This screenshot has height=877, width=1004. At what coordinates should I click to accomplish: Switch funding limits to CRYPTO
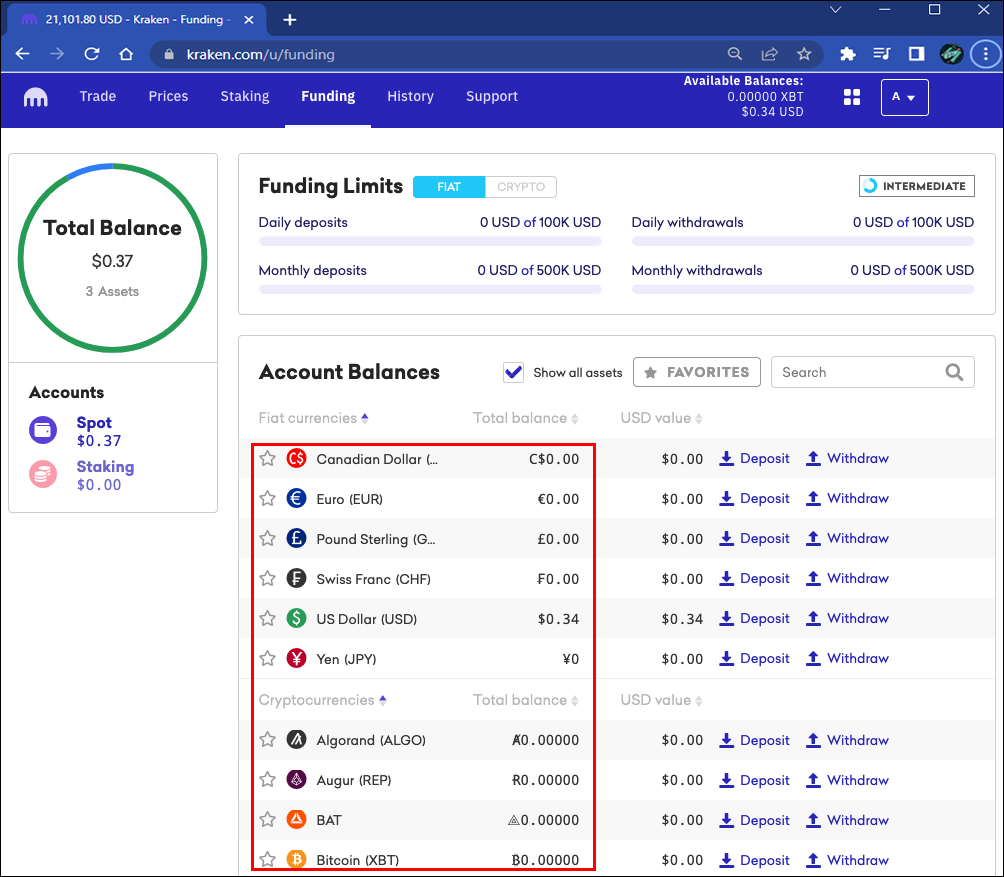(x=521, y=187)
